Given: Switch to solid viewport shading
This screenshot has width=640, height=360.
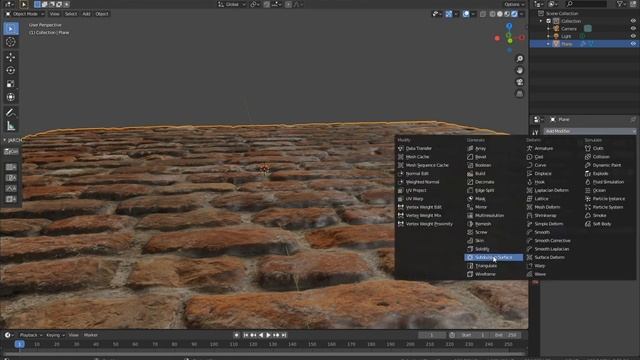Looking at the screenshot, I should 500,14.
